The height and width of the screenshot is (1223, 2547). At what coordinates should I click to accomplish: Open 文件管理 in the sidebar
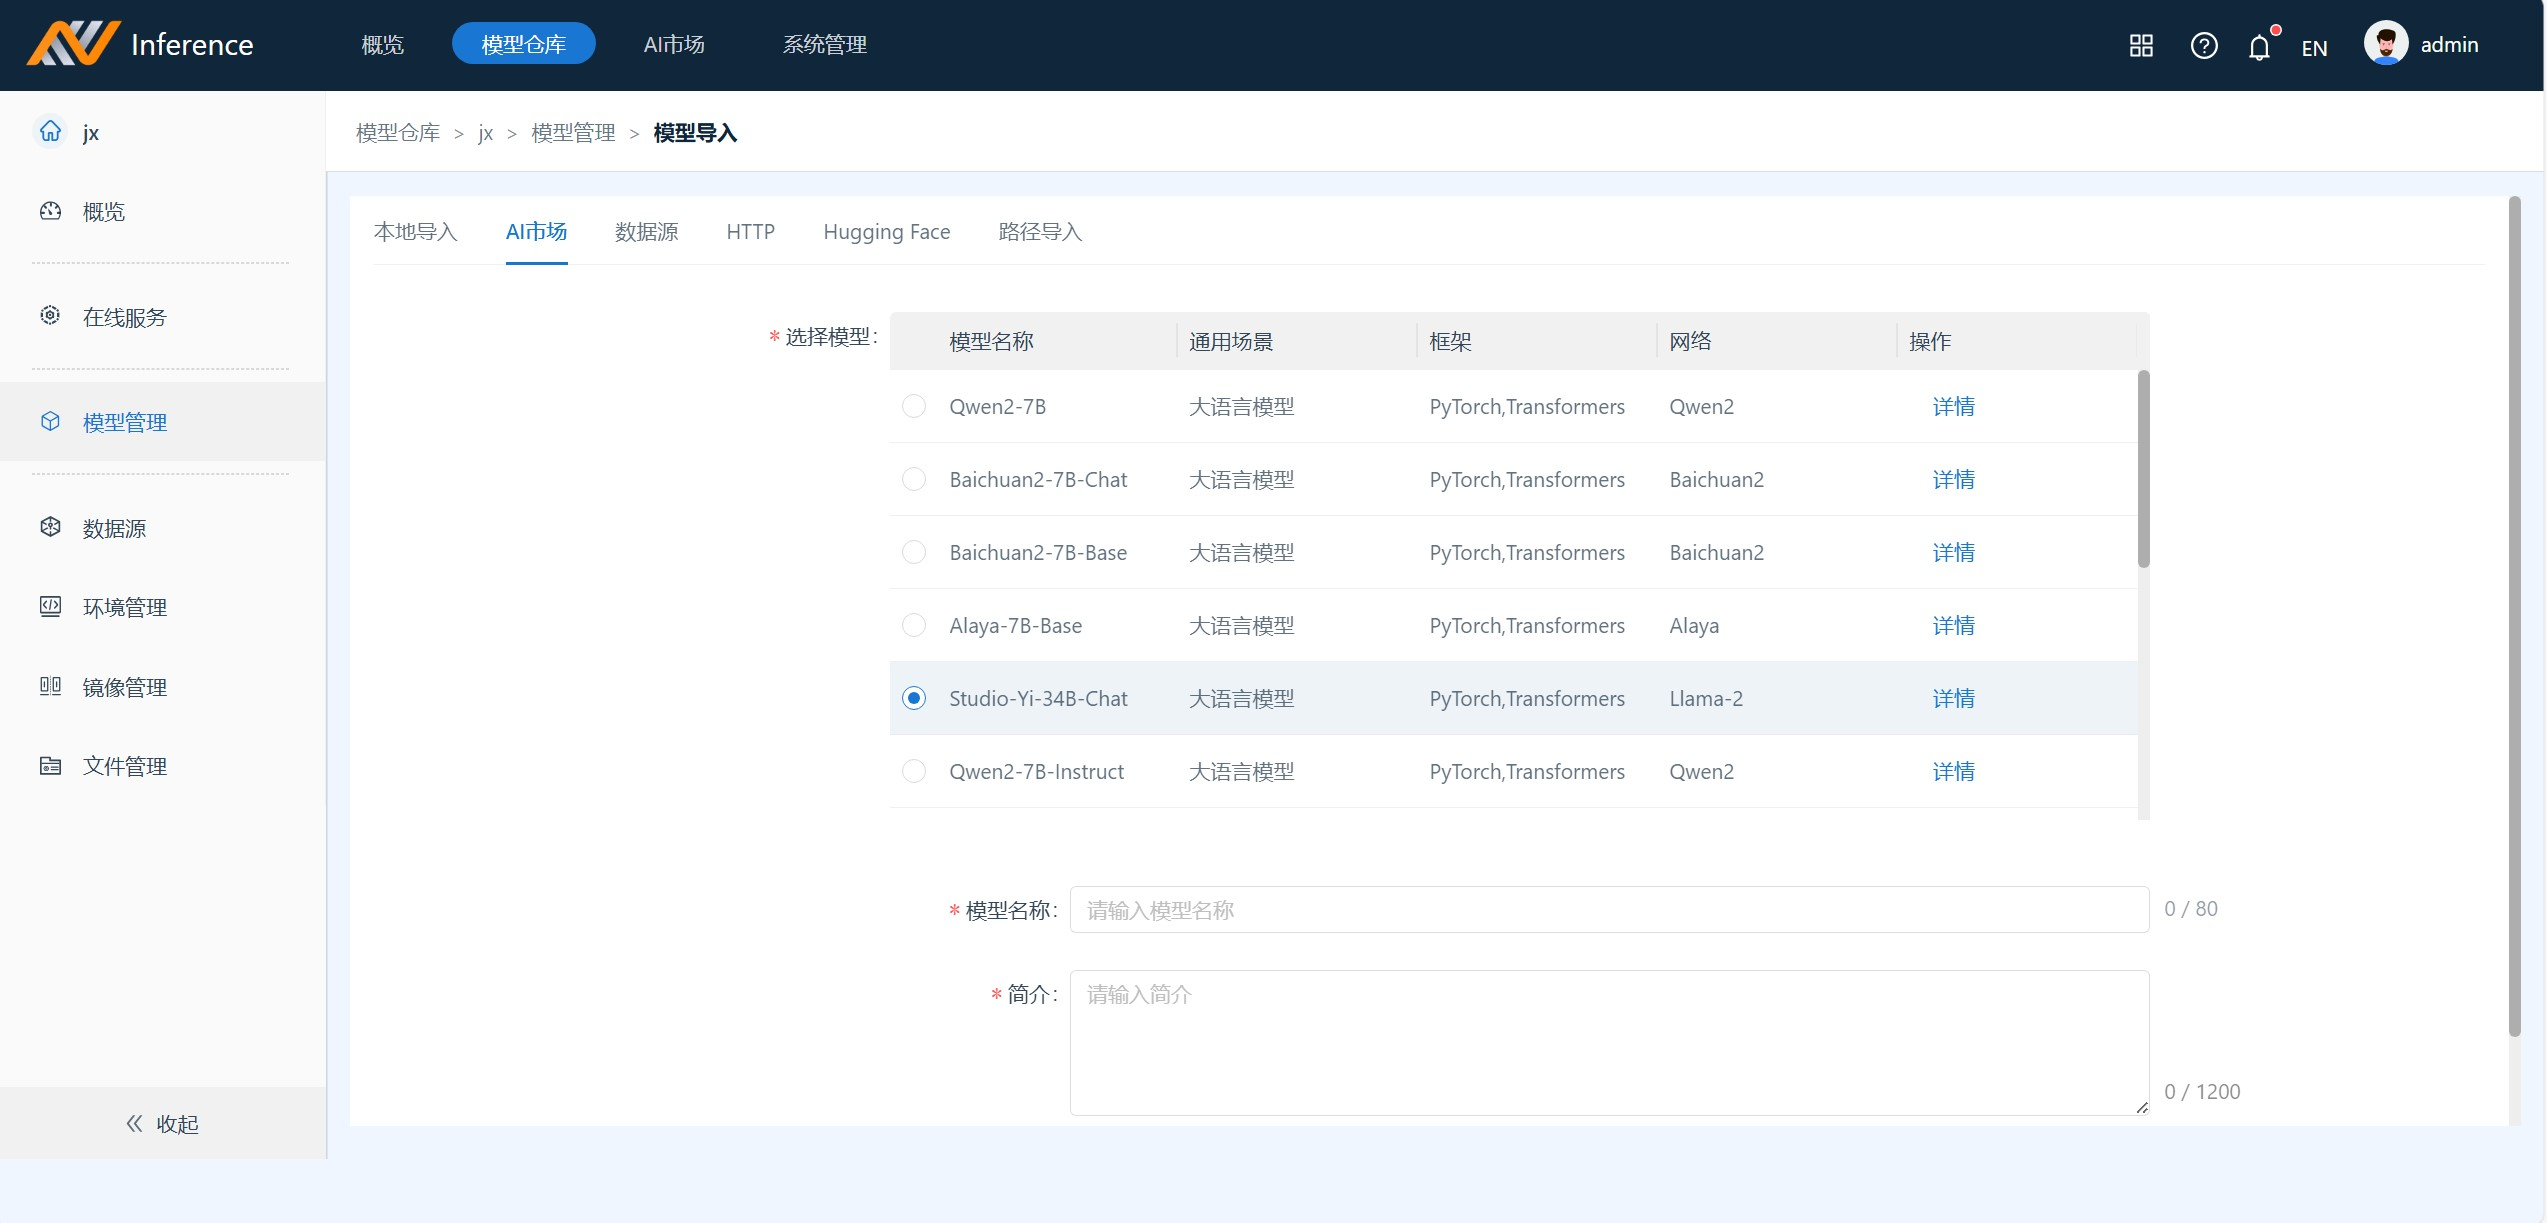tap(124, 766)
